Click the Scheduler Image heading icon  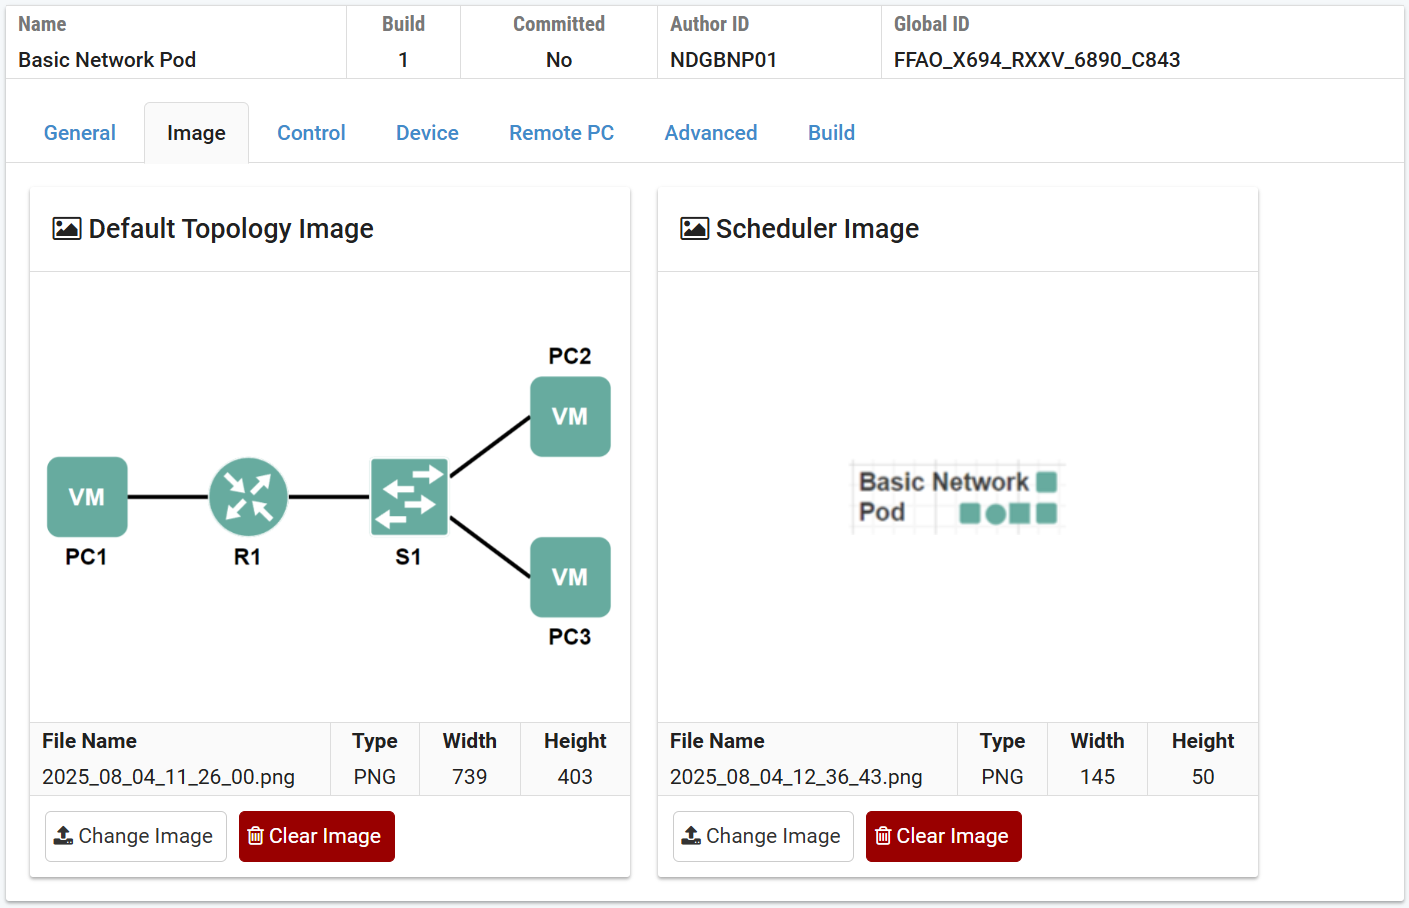694,229
